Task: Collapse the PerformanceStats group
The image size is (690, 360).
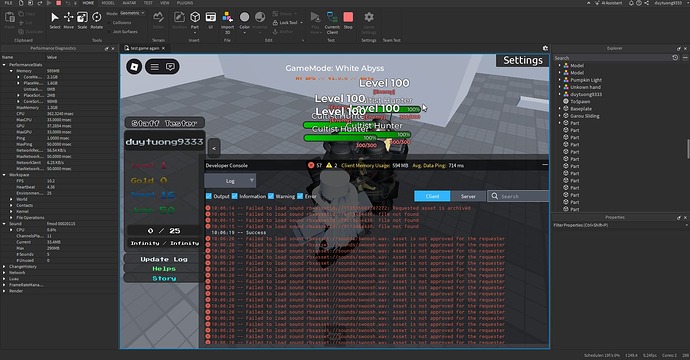Action: 4,65
